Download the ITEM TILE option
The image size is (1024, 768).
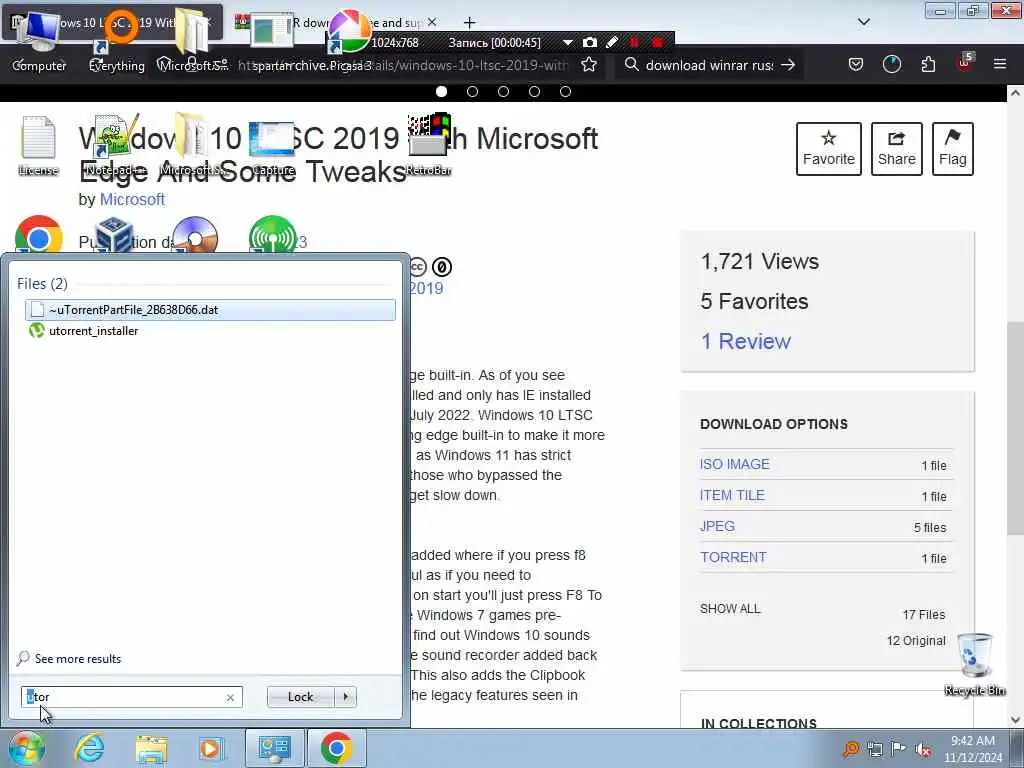click(x=732, y=495)
